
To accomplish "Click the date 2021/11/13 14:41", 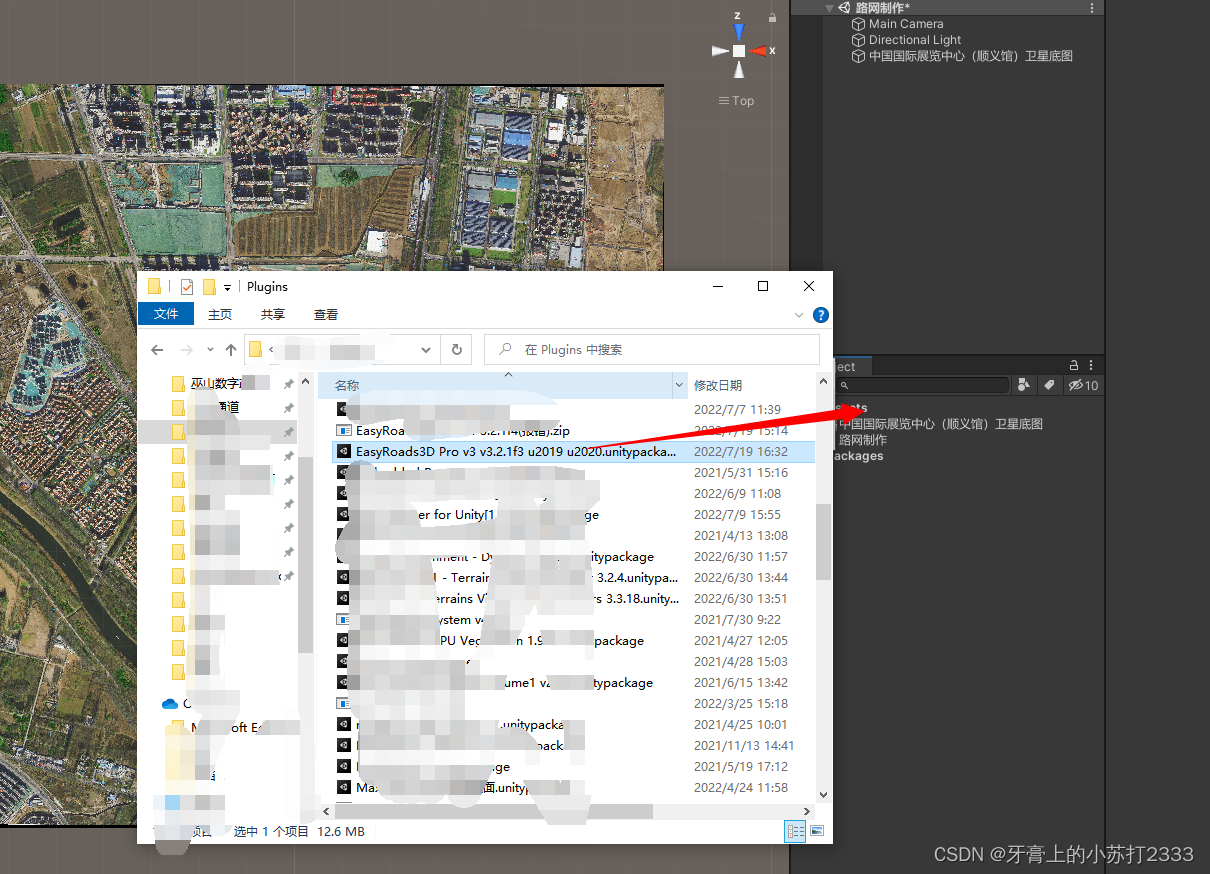I will click(744, 746).
